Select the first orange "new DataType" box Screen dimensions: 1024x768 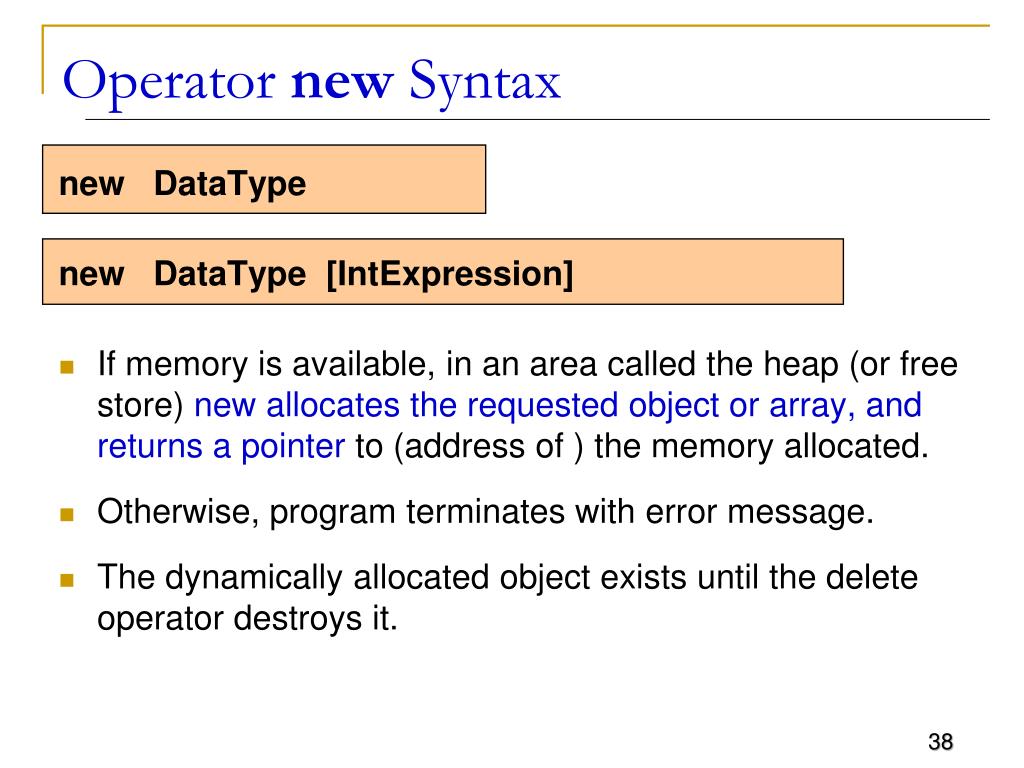(263, 180)
